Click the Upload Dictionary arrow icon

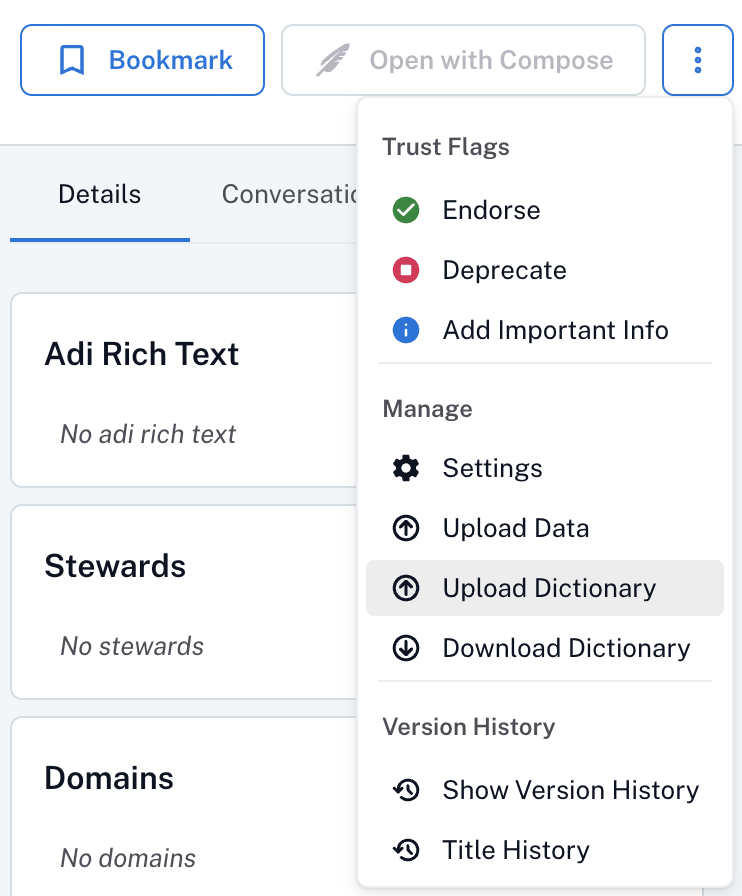tap(406, 588)
